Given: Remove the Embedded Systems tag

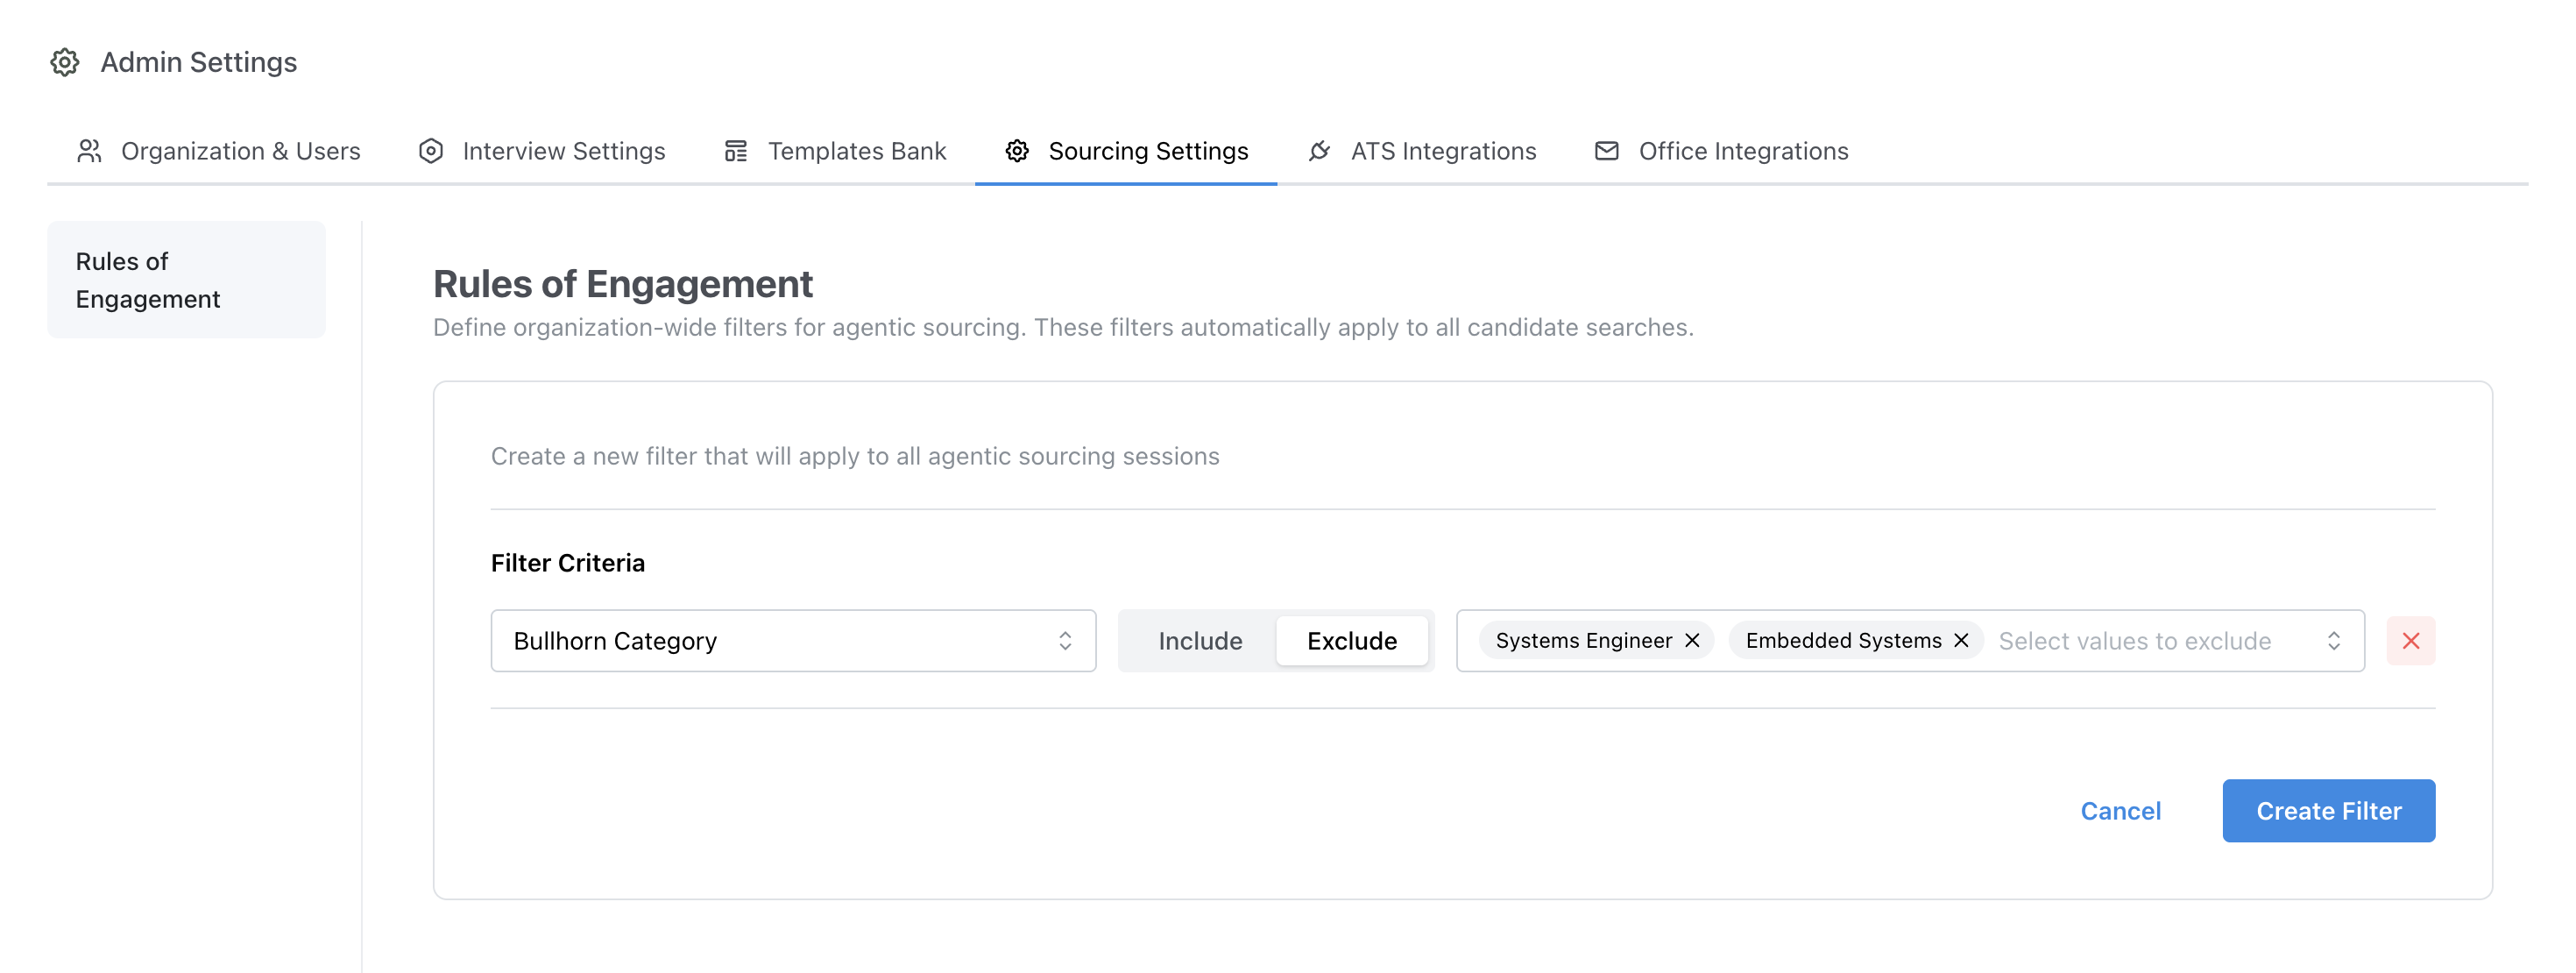Looking at the screenshot, I should 1961,640.
